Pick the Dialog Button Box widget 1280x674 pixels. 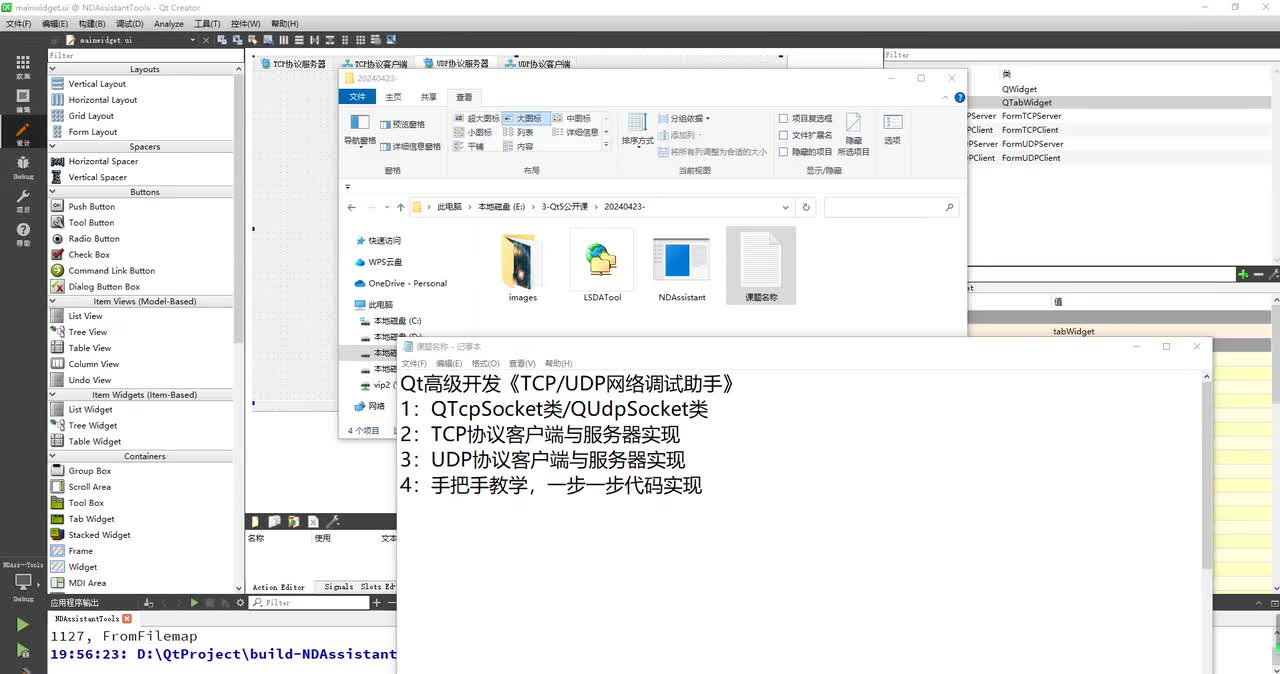pos(104,286)
